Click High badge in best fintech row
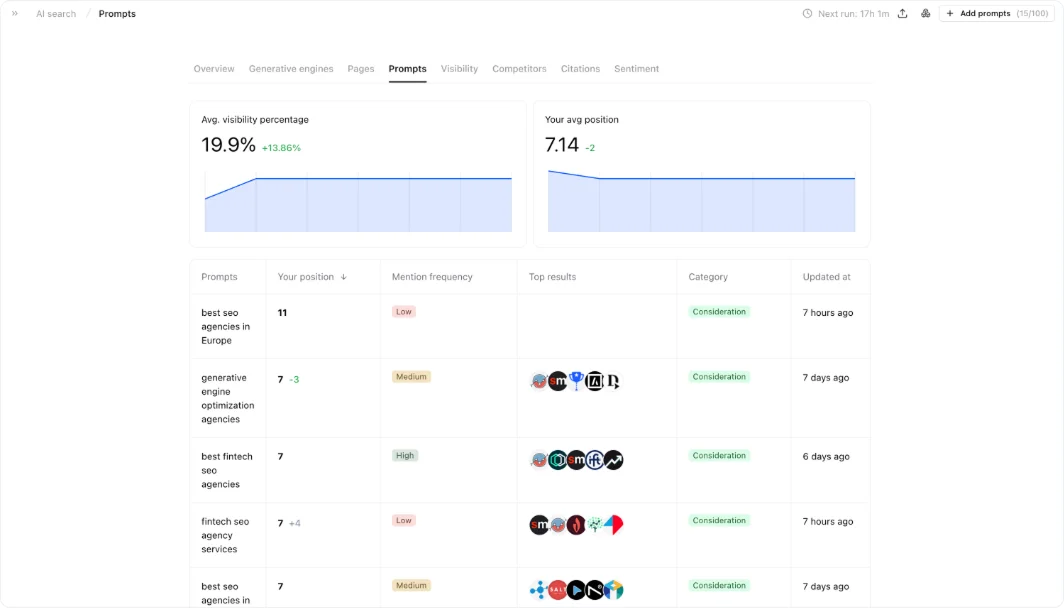 pyautogui.click(x=405, y=455)
